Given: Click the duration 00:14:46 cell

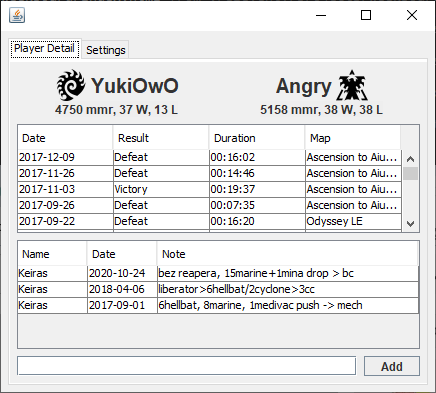Looking at the screenshot, I should (257, 173).
